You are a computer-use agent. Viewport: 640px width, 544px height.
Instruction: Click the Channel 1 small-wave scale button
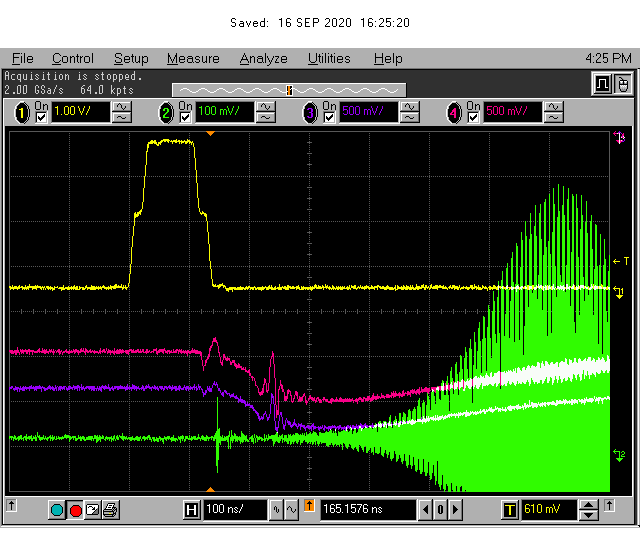[122, 118]
